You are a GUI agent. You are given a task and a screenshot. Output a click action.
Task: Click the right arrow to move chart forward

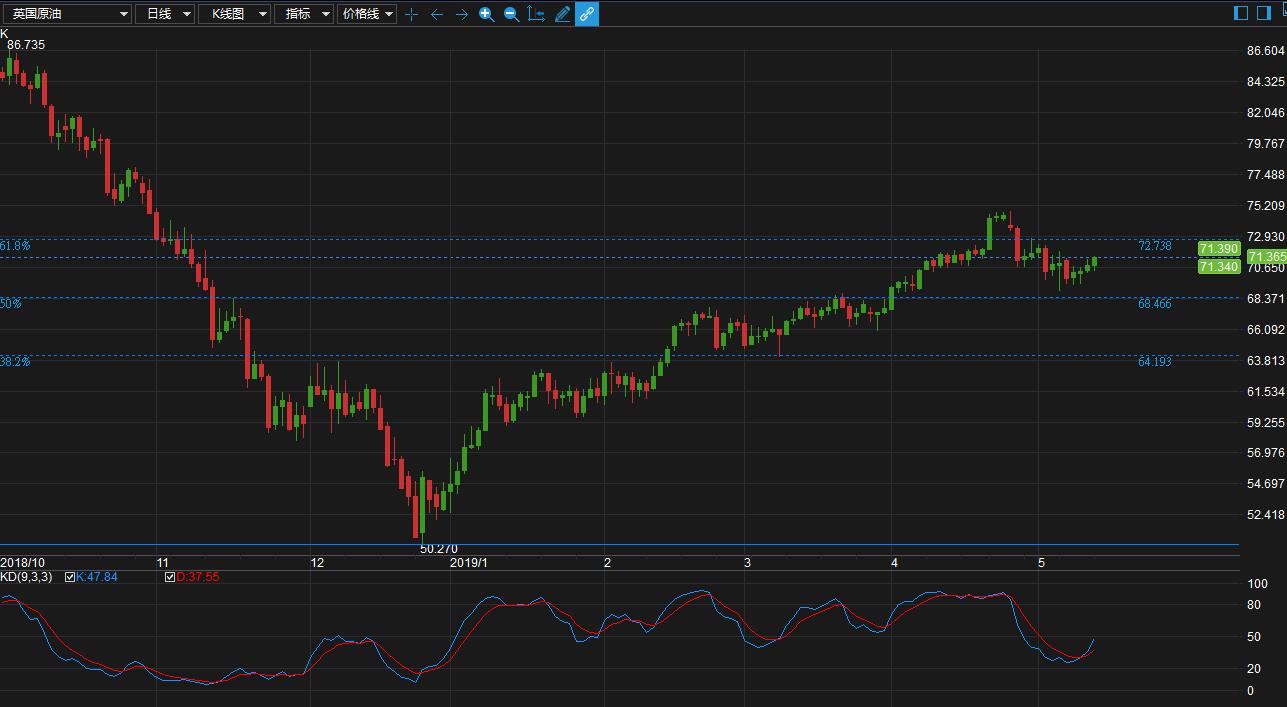coord(461,14)
